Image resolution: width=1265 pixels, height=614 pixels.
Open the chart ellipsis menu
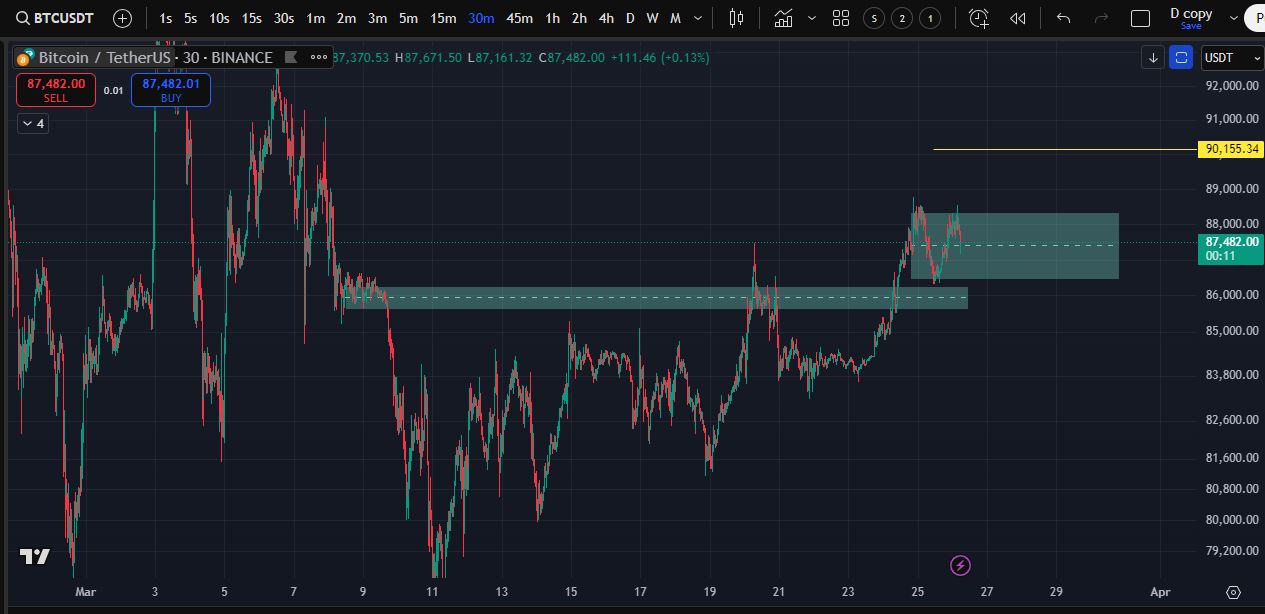[318, 57]
